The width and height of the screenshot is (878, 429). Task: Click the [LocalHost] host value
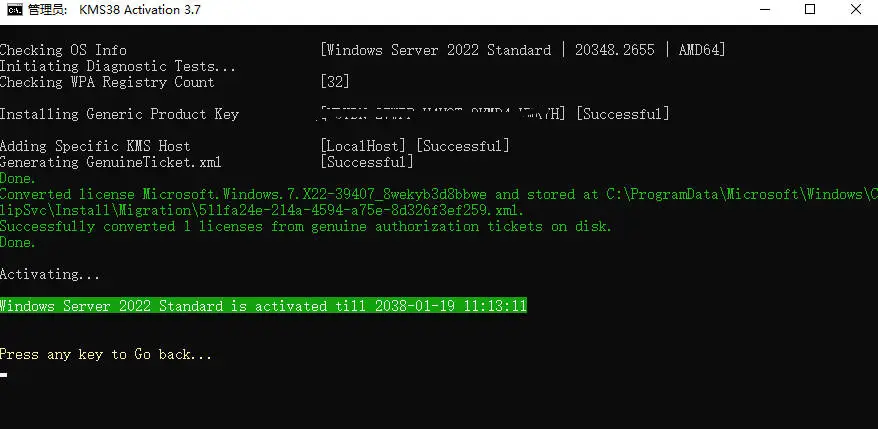364,146
